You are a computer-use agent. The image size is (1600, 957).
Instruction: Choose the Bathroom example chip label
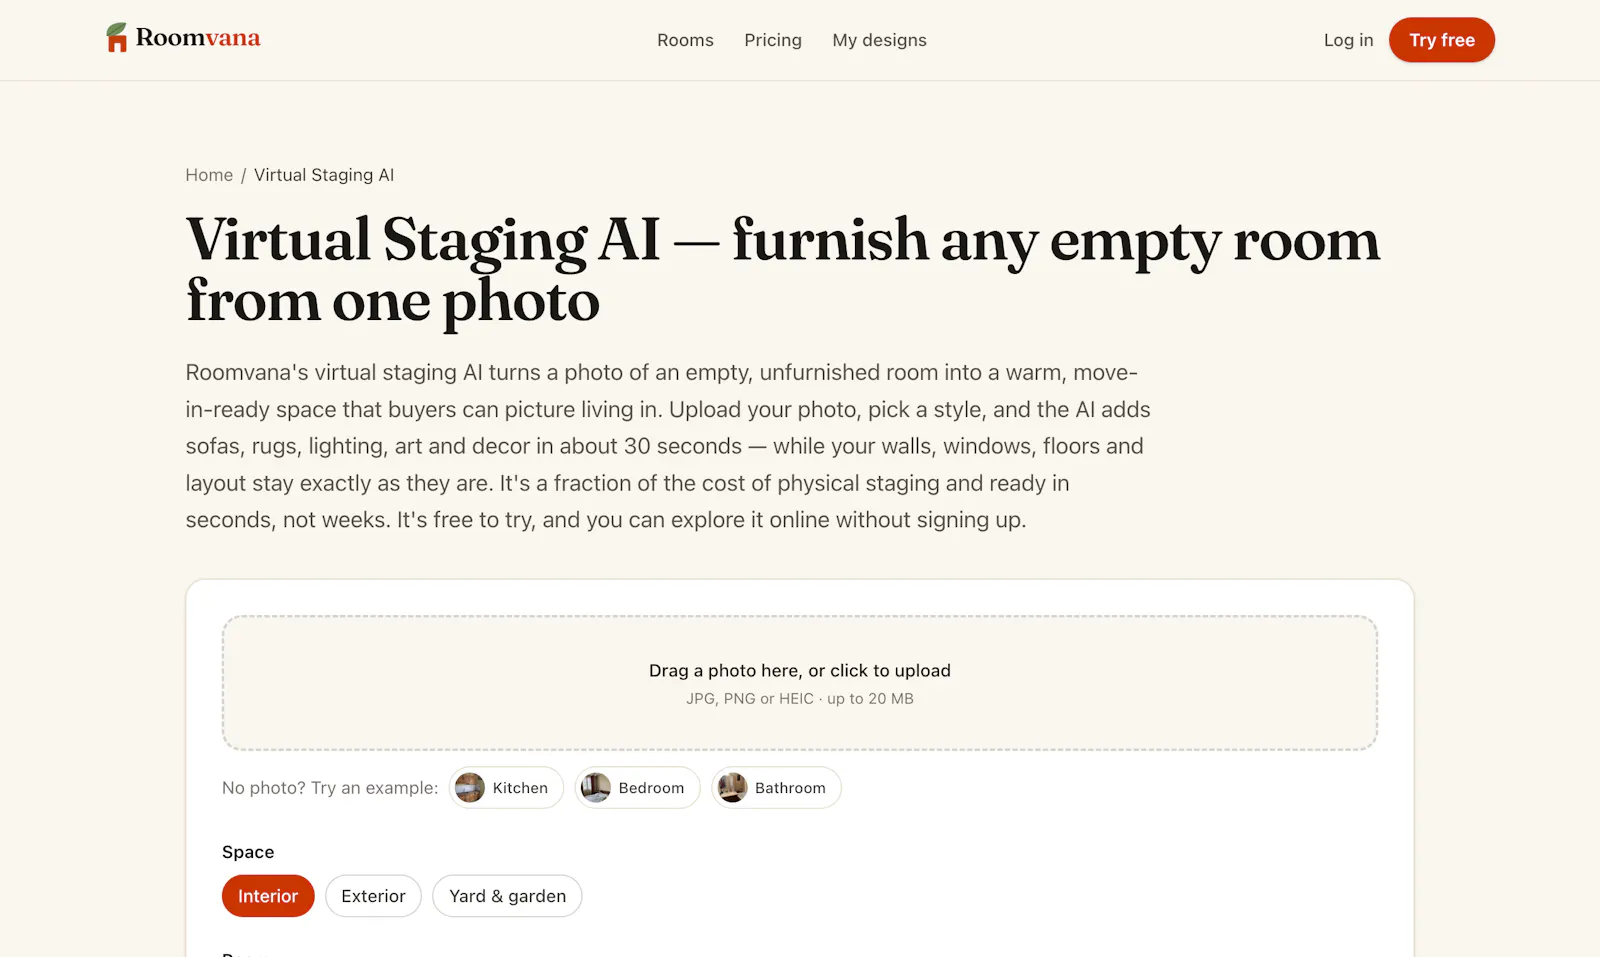coord(790,788)
